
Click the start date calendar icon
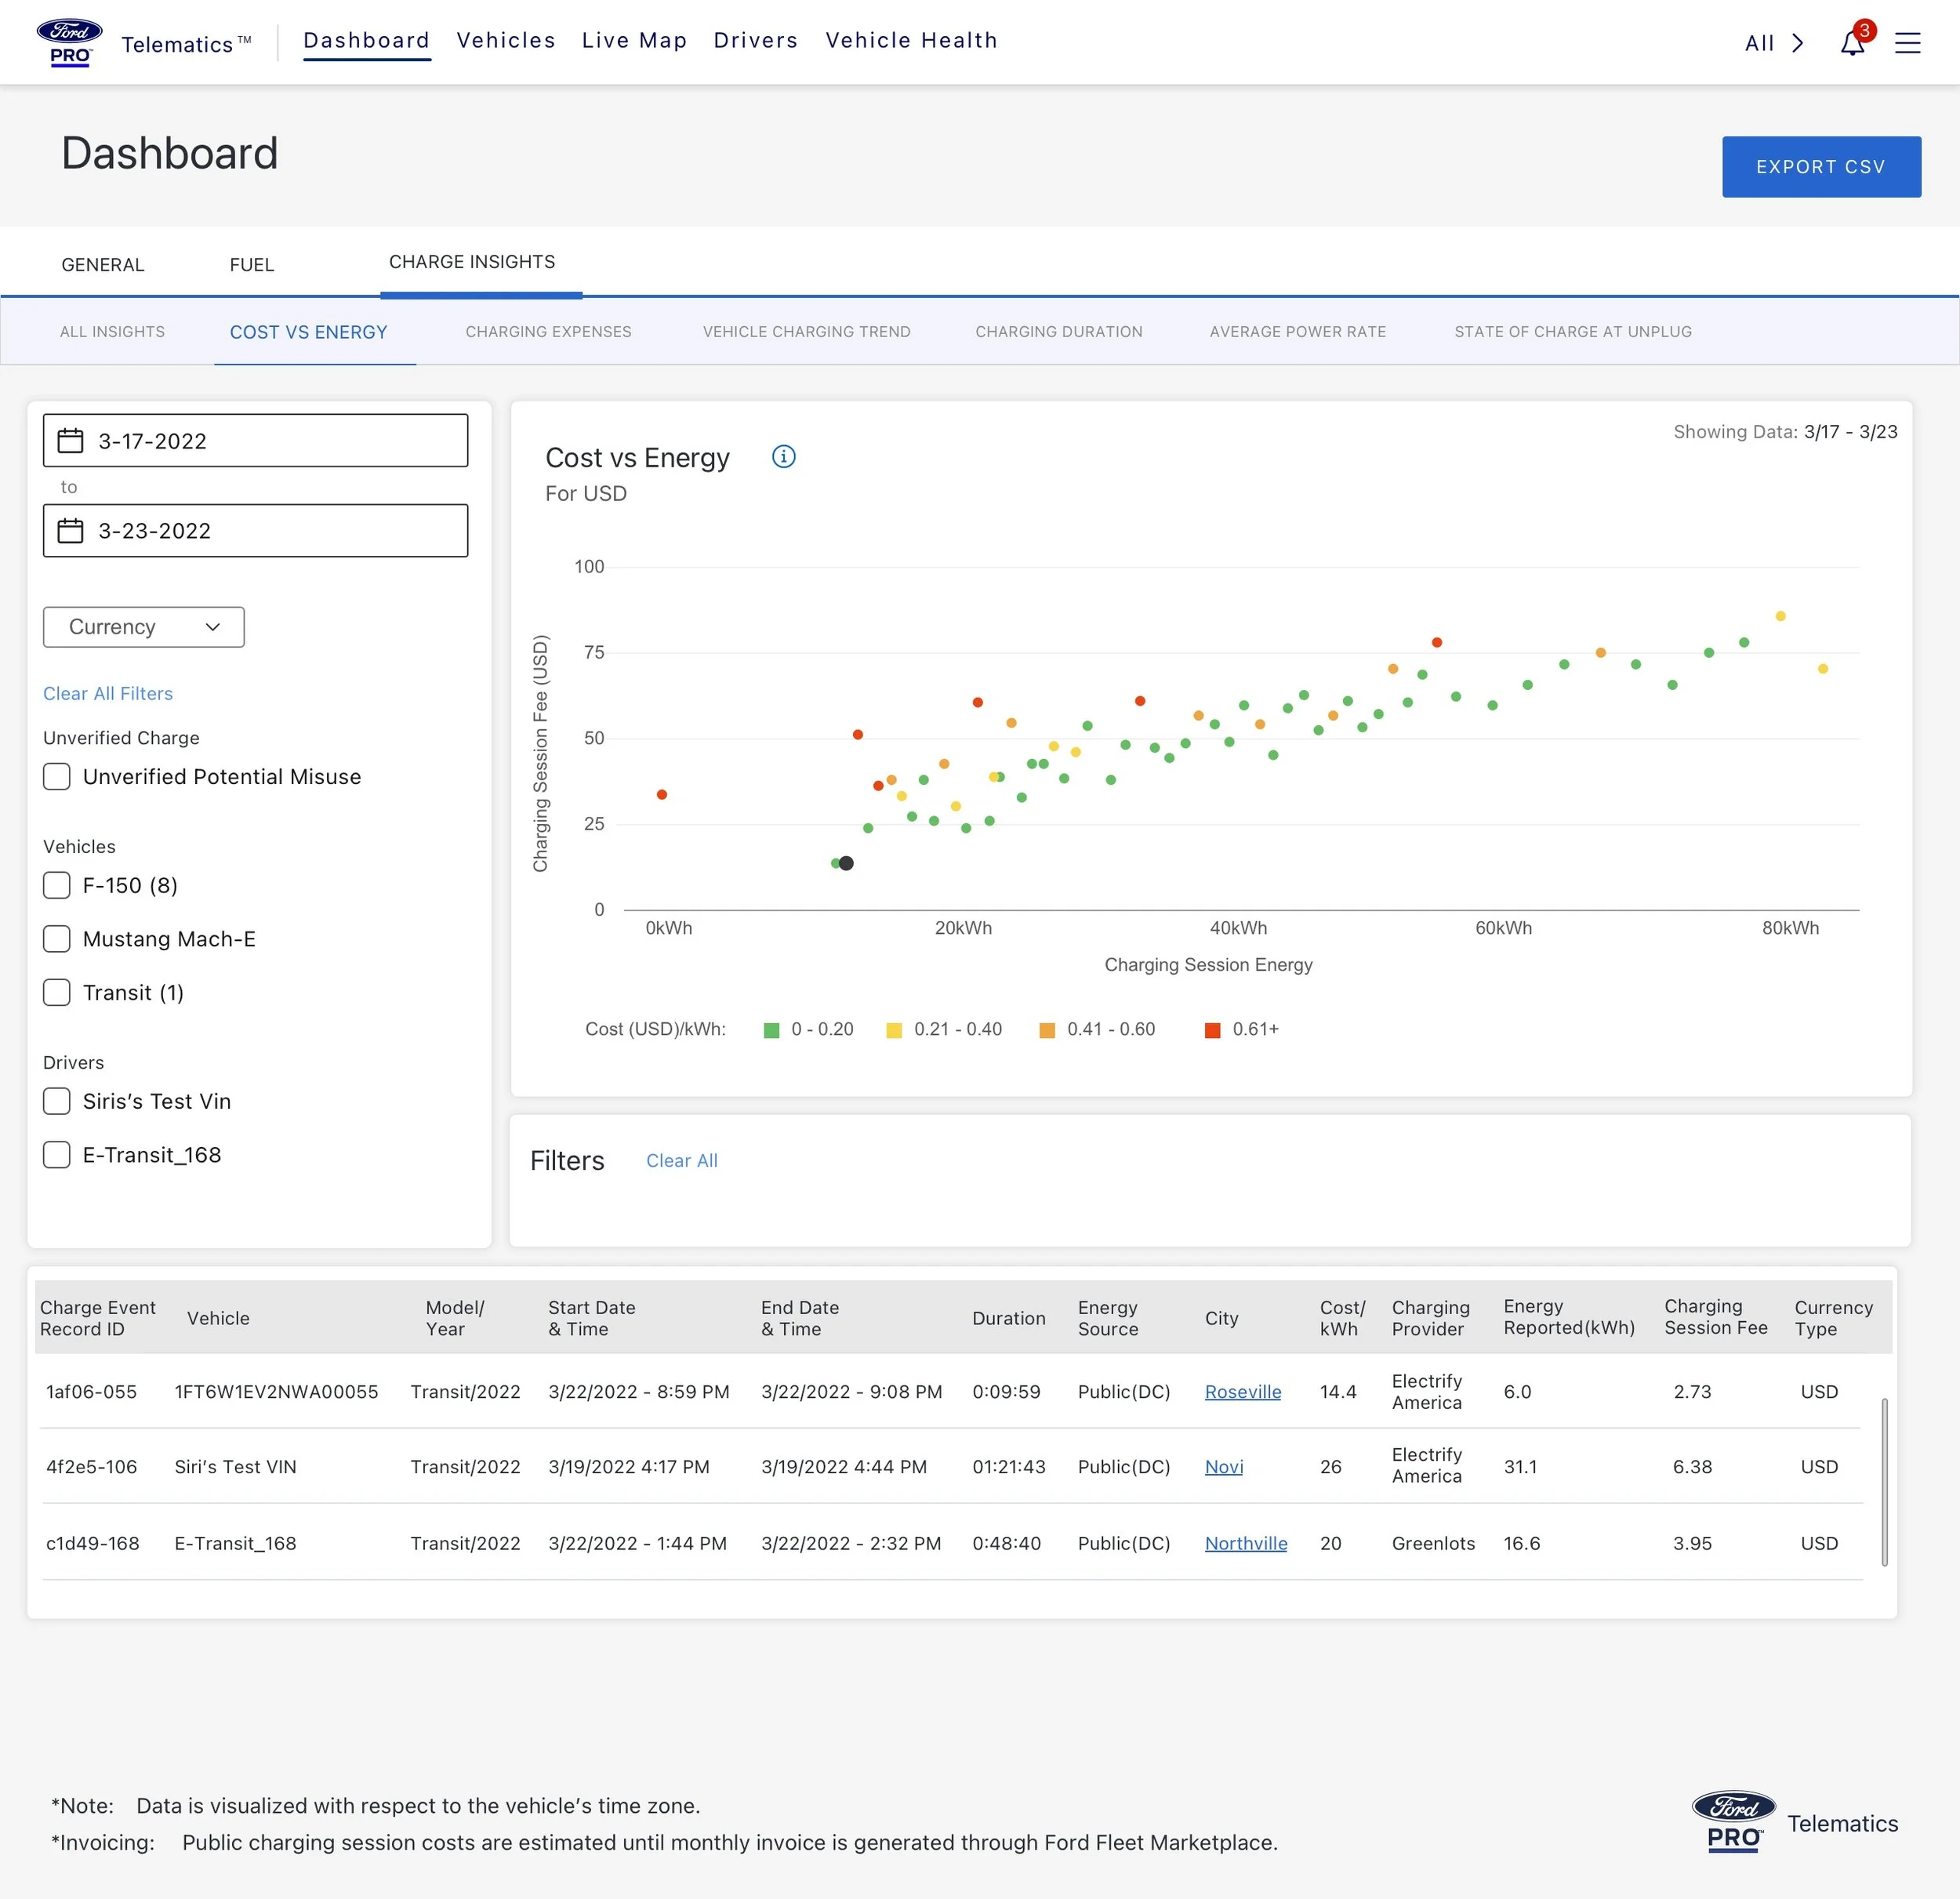(71, 441)
